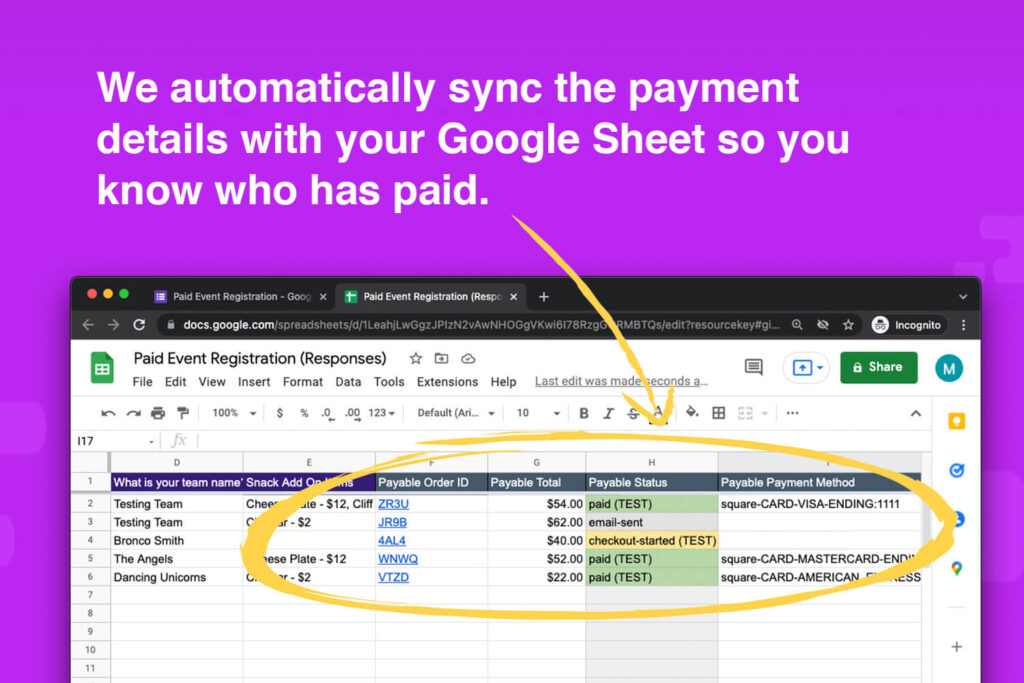Open the Borders icon
The image size is (1024, 683).
point(717,412)
